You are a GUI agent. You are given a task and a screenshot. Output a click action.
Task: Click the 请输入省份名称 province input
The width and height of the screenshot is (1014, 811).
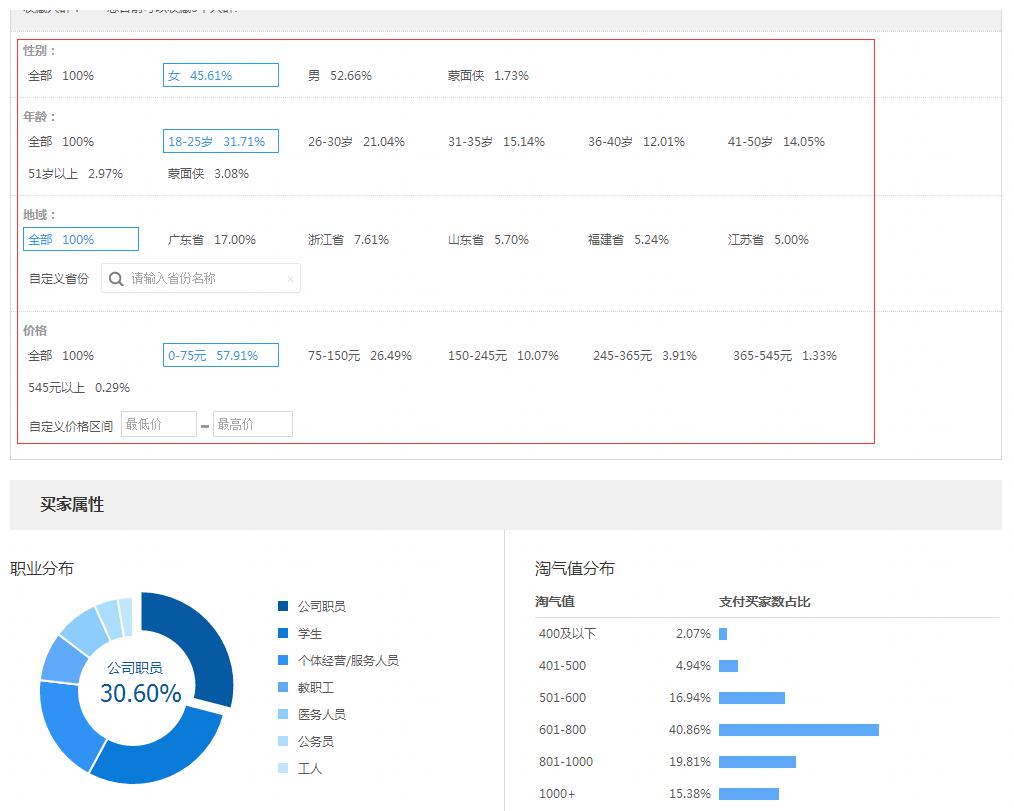click(x=205, y=279)
